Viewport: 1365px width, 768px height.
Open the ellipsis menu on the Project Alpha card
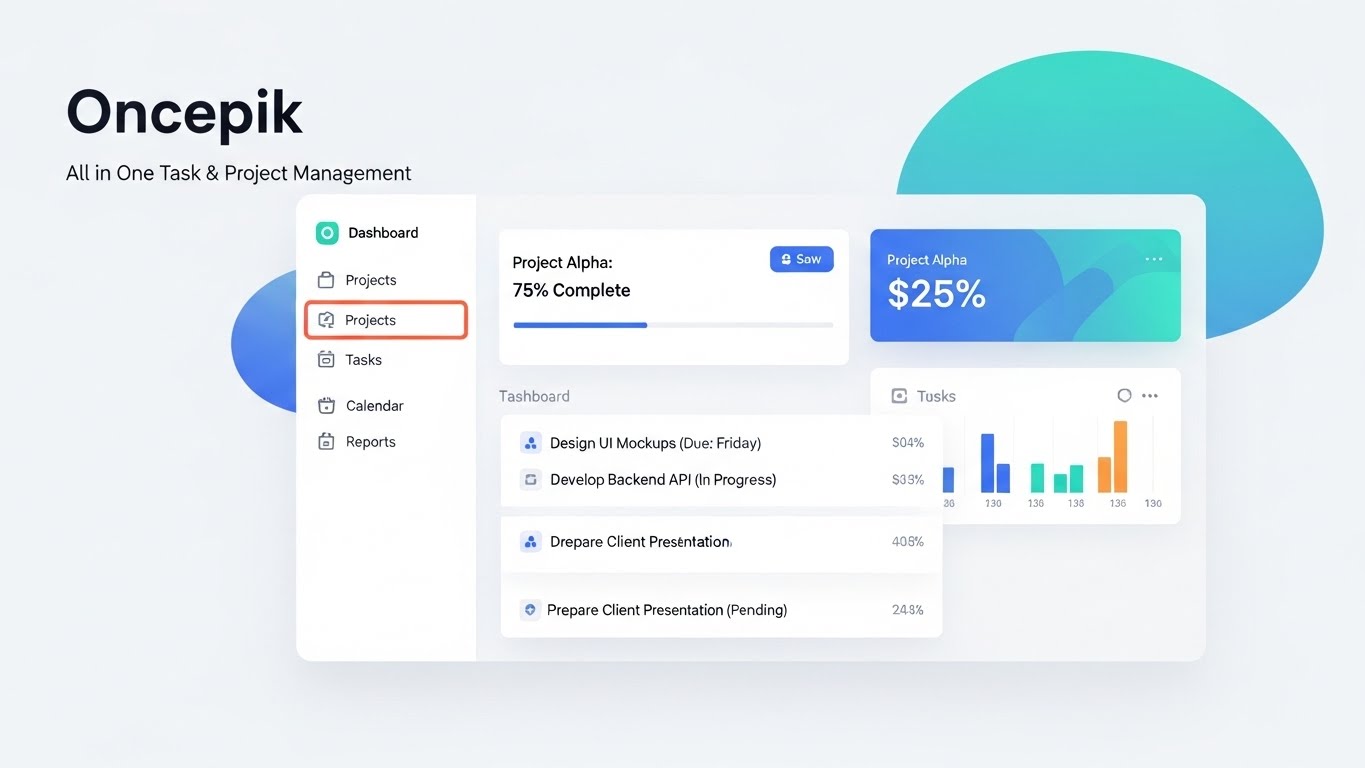[1154, 258]
